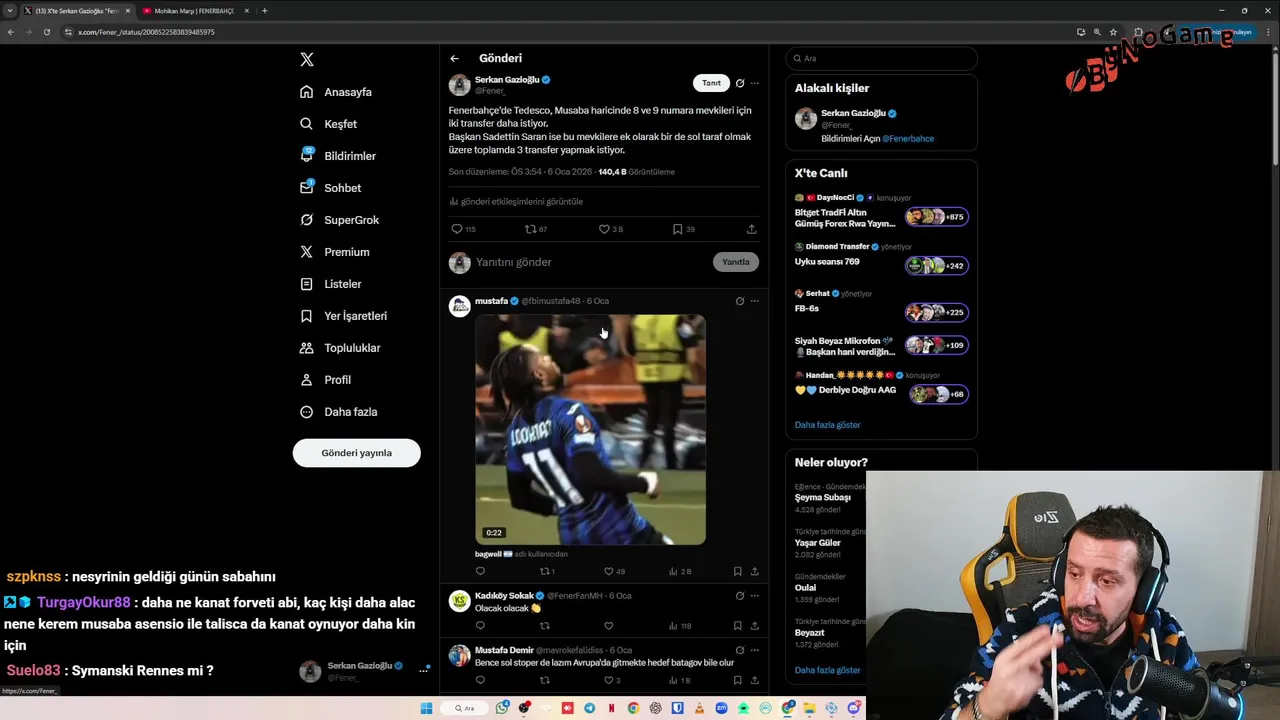Reply icon with 115 on main post
This screenshot has height=720, width=1280.
pos(463,229)
